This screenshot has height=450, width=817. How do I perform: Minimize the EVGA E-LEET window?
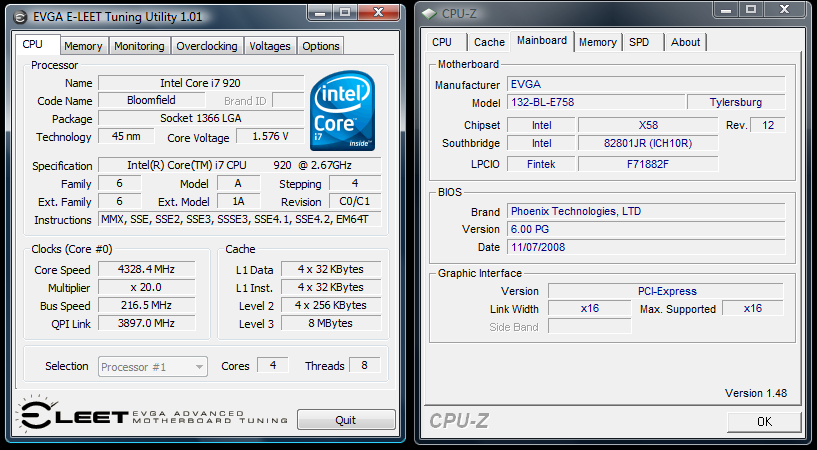click(x=320, y=12)
